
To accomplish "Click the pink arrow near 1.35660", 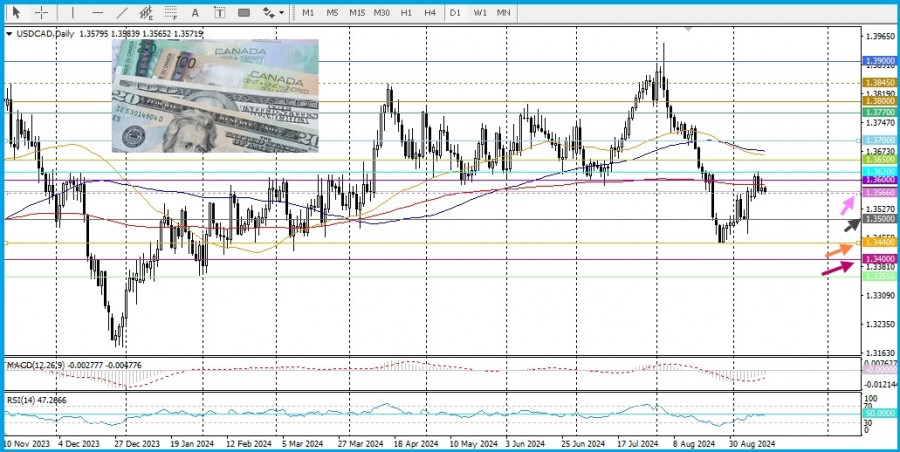I will [x=846, y=204].
